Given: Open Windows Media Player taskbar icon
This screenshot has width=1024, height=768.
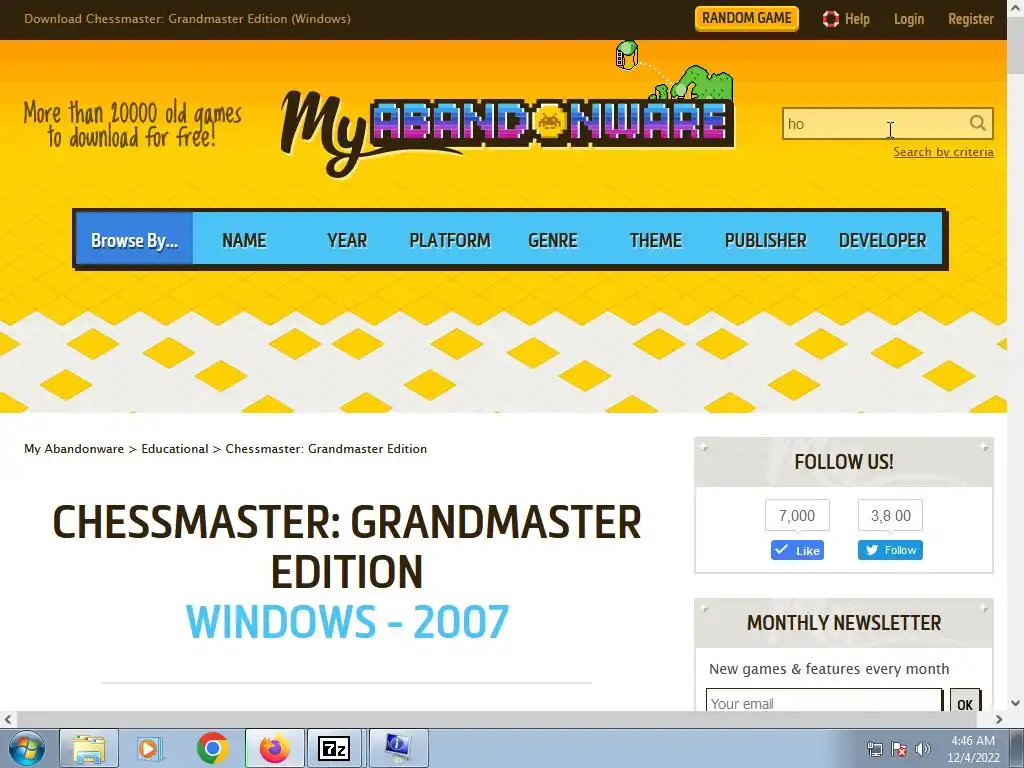Looking at the screenshot, I should (149, 748).
